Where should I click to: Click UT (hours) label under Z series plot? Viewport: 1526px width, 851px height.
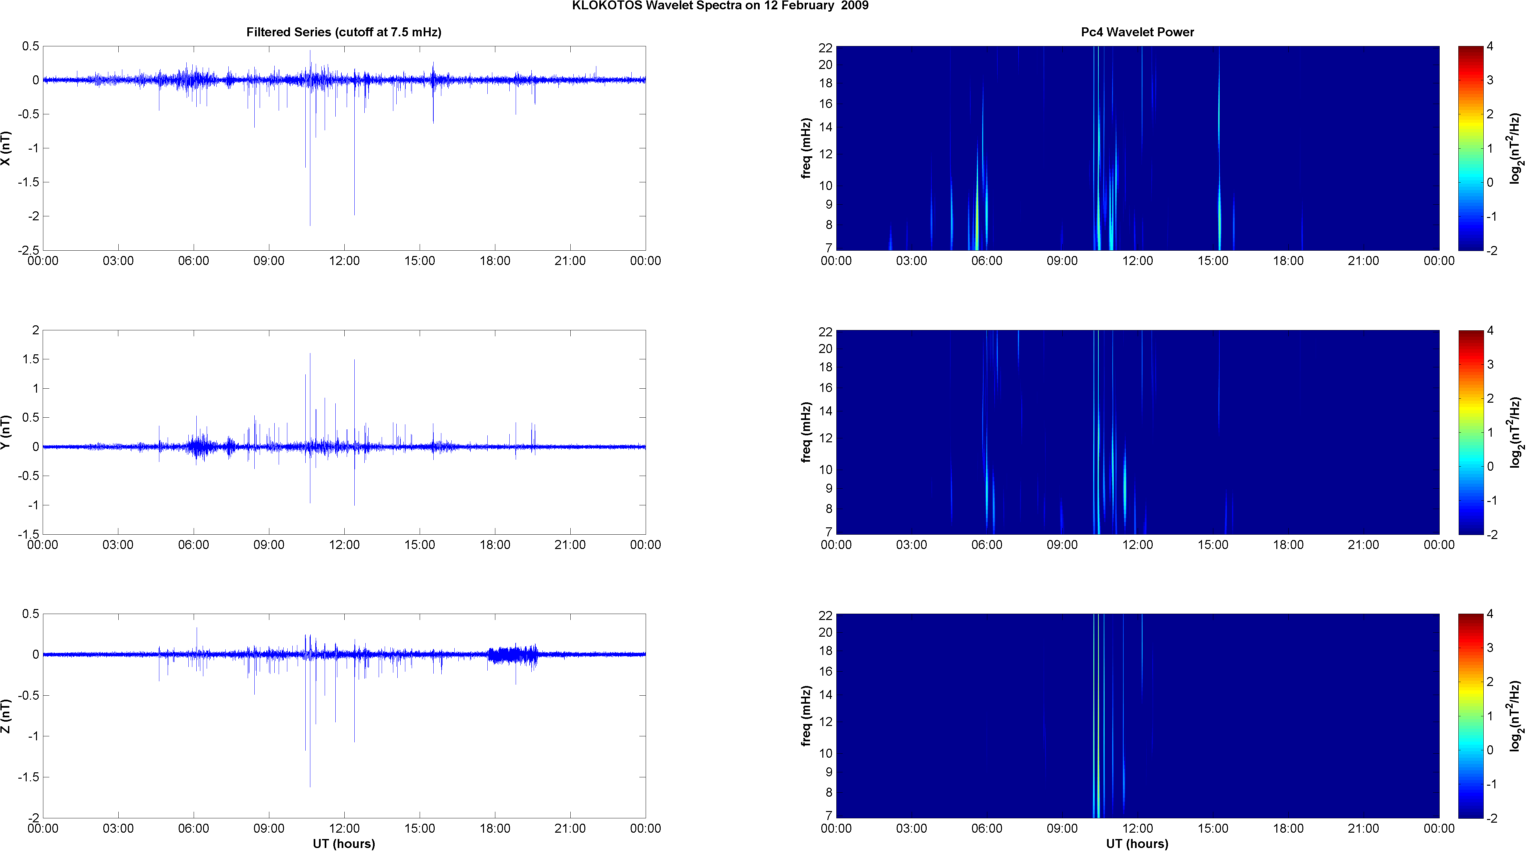click(x=343, y=843)
